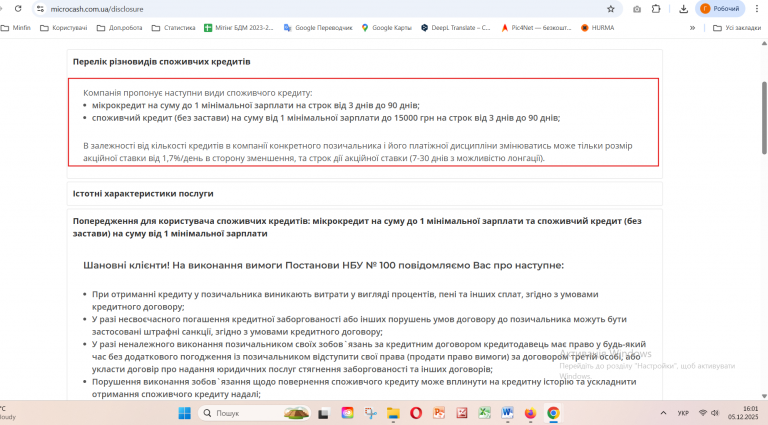The image size is (768, 425).
Task: Reload the microcash disclosure page
Action: 18,9
